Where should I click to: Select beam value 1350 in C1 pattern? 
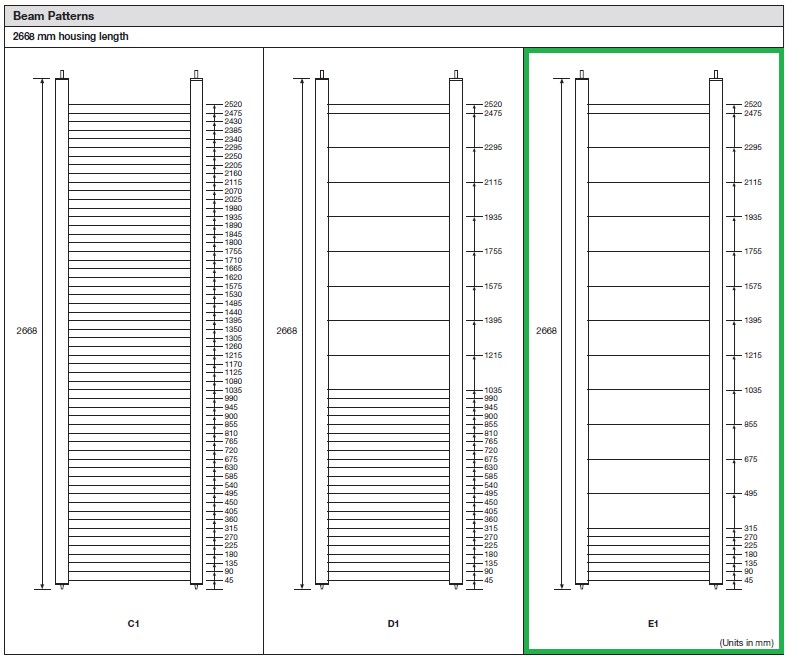coord(233,330)
